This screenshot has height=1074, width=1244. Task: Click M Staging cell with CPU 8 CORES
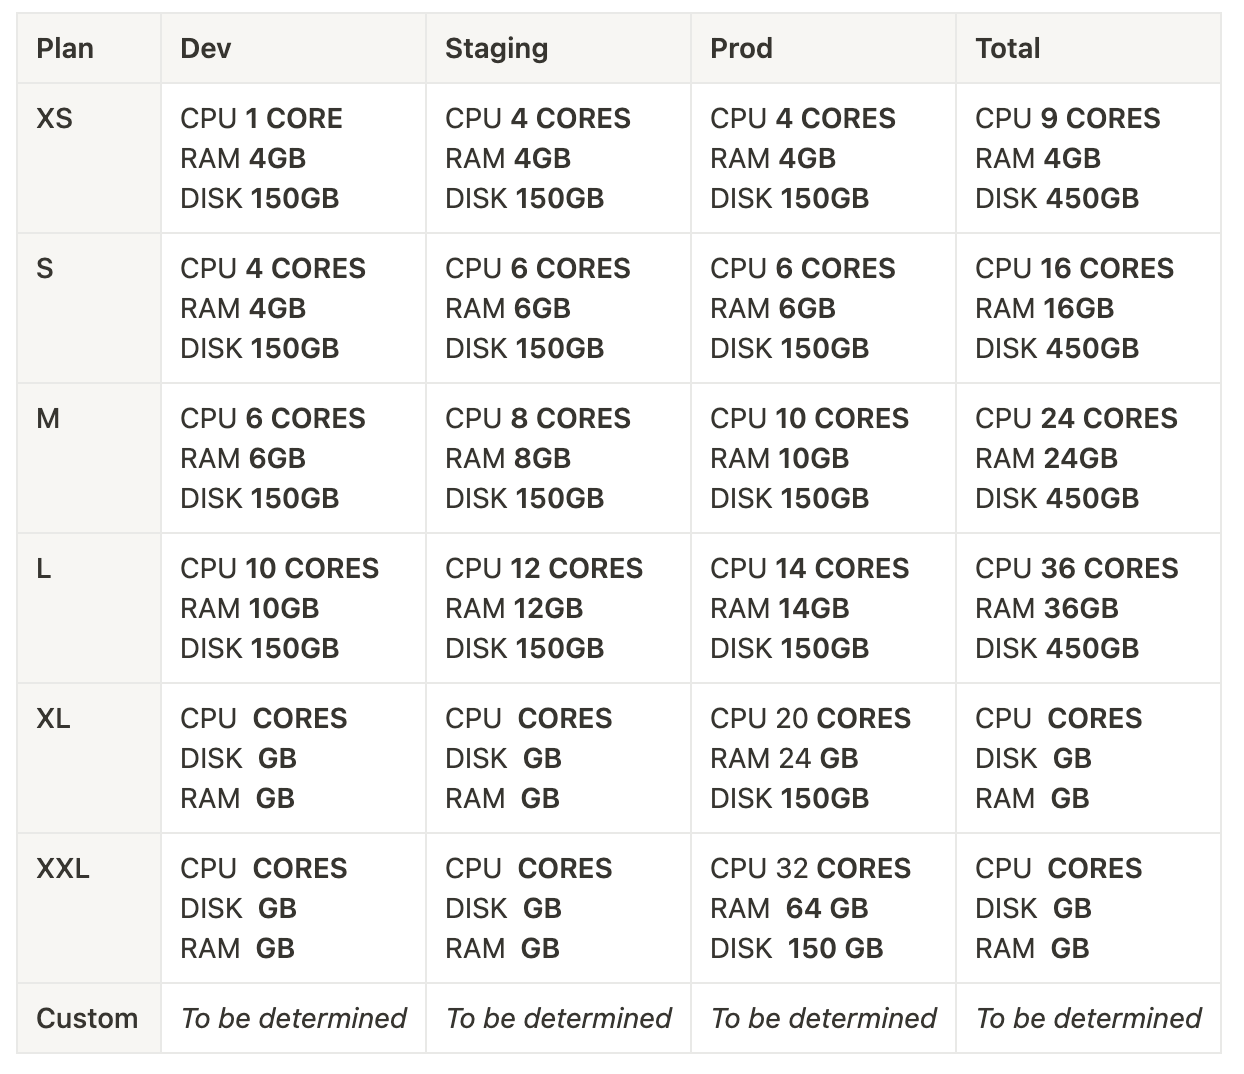[559, 458]
